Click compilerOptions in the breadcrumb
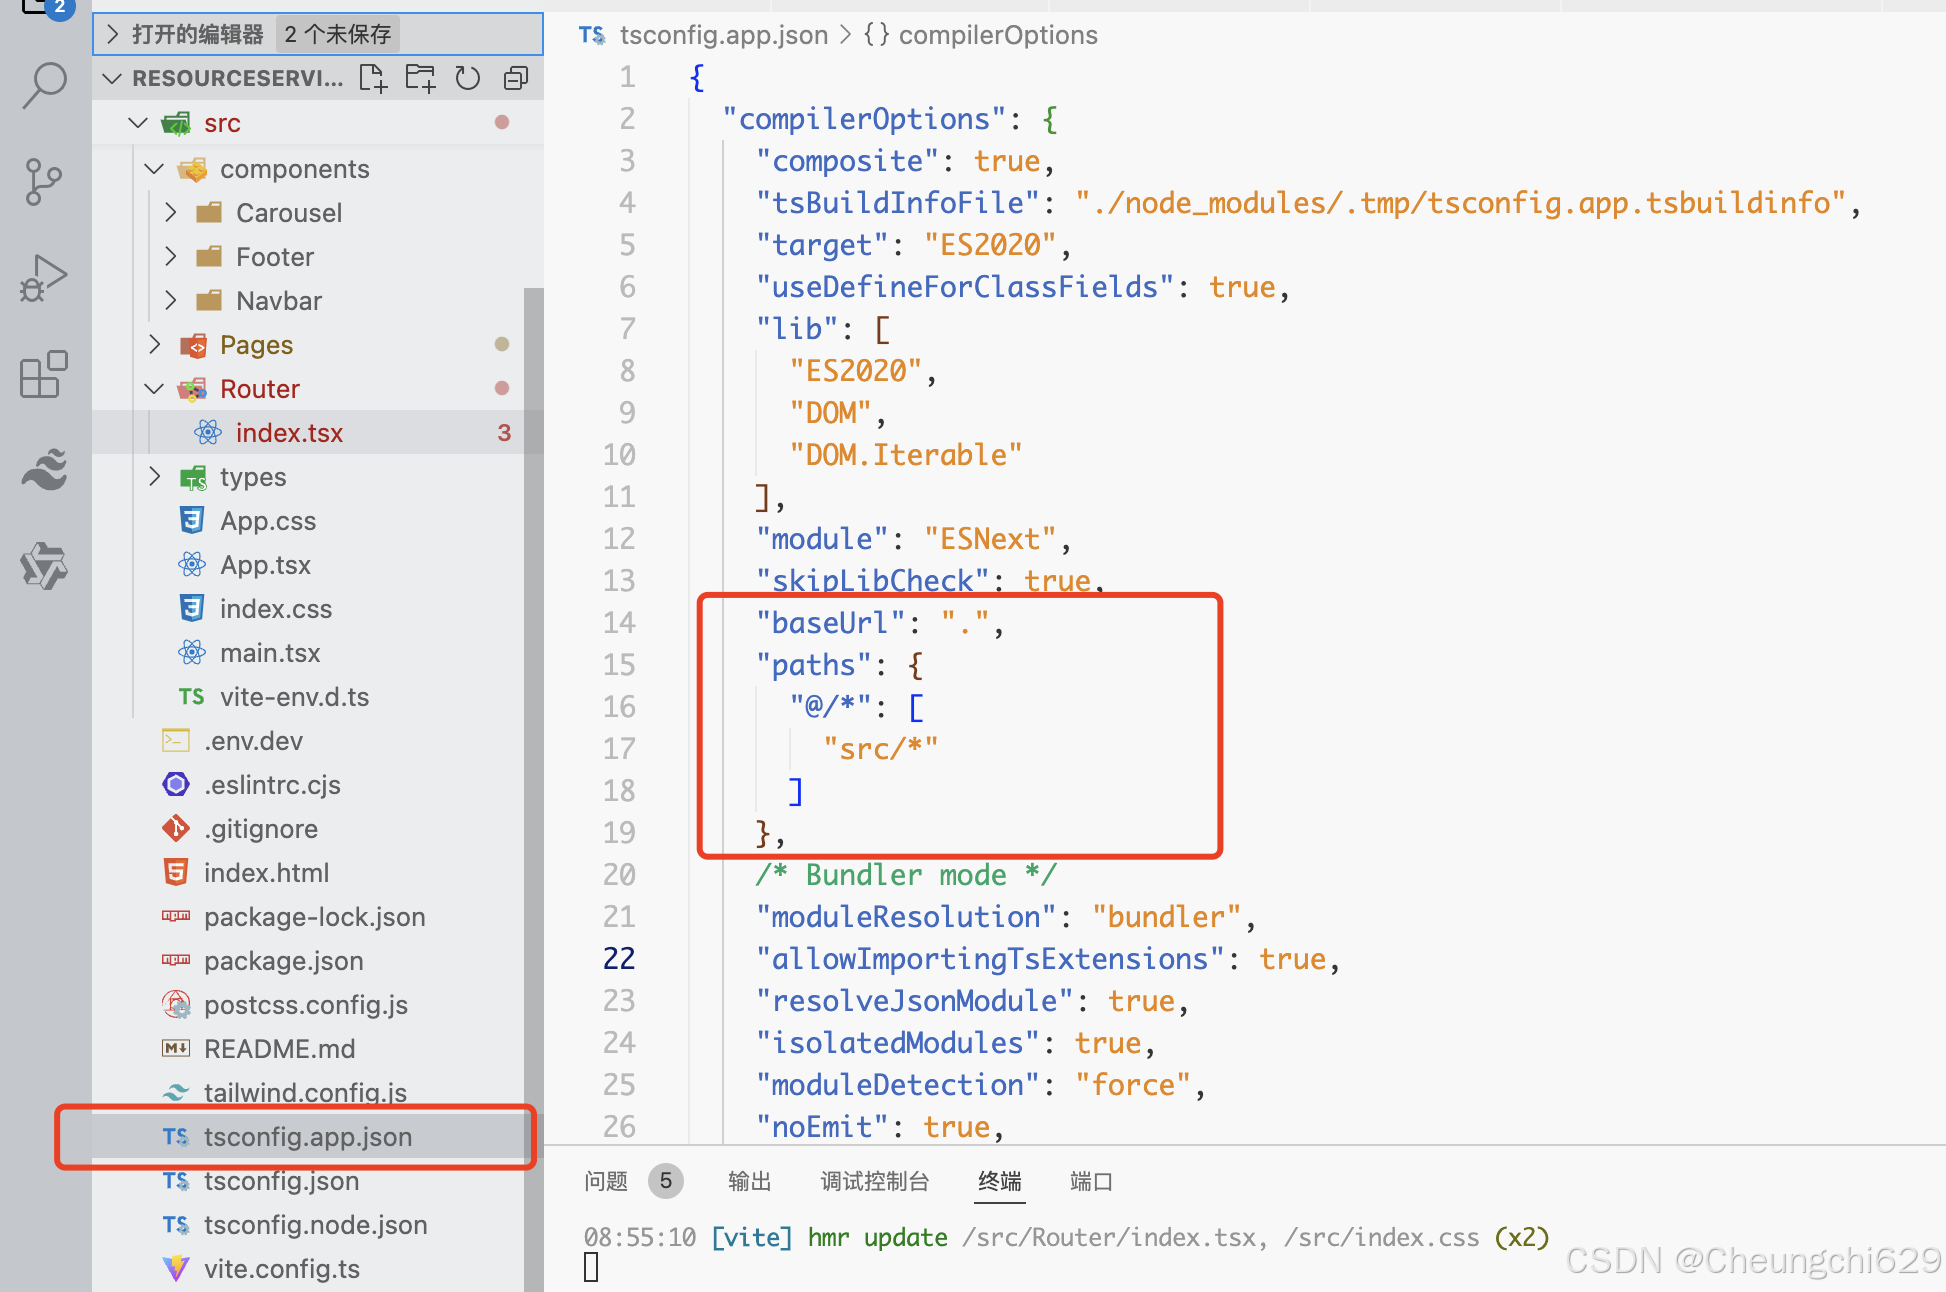This screenshot has height=1292, width=1946. point(997,35)
